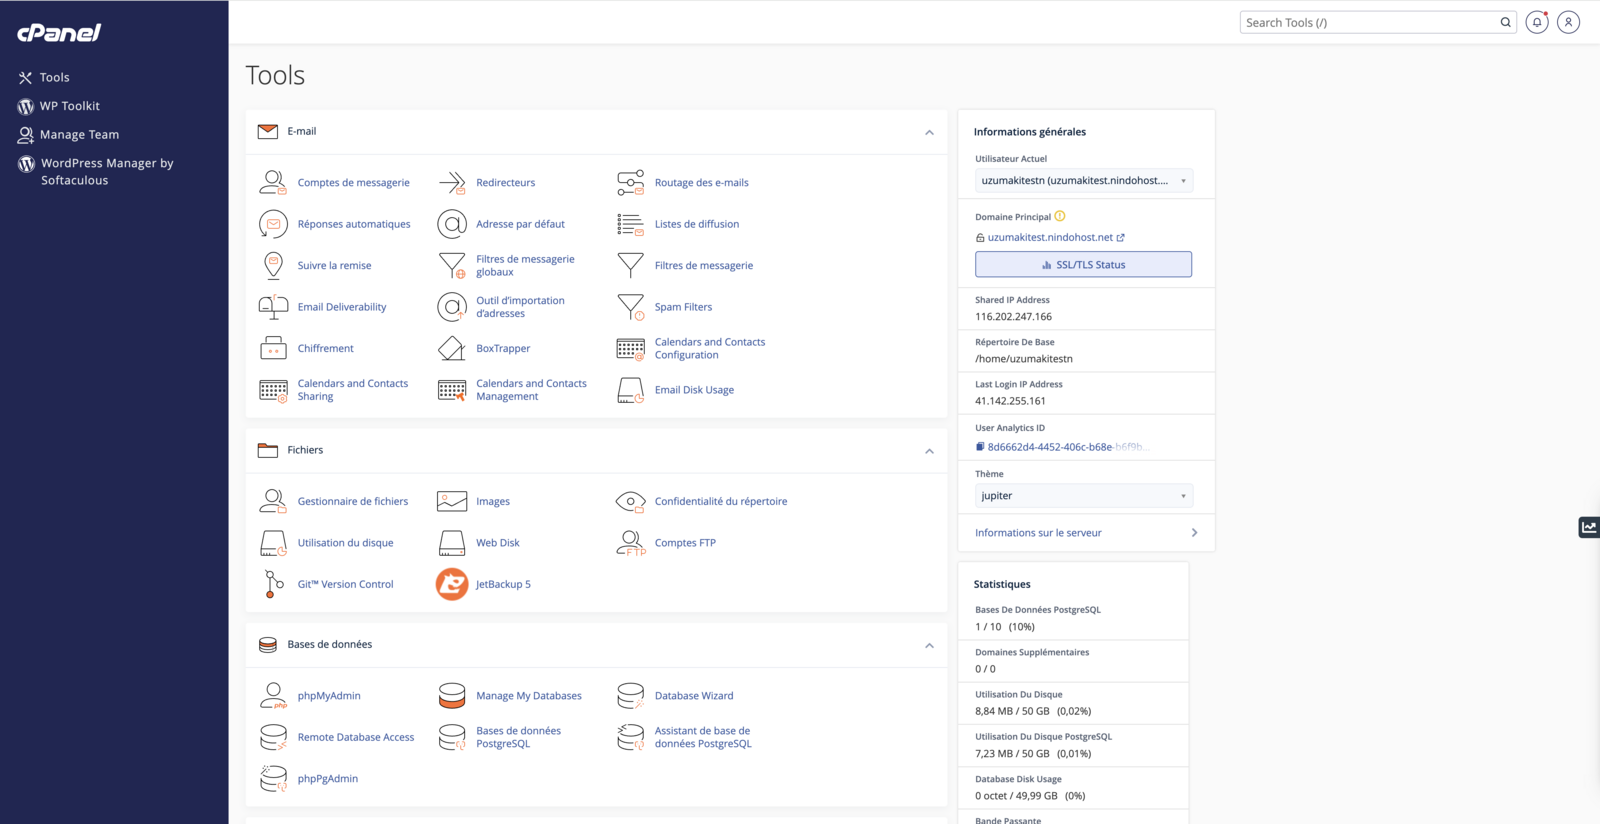Expand Informations sur le serveur

coord(1086,533)
